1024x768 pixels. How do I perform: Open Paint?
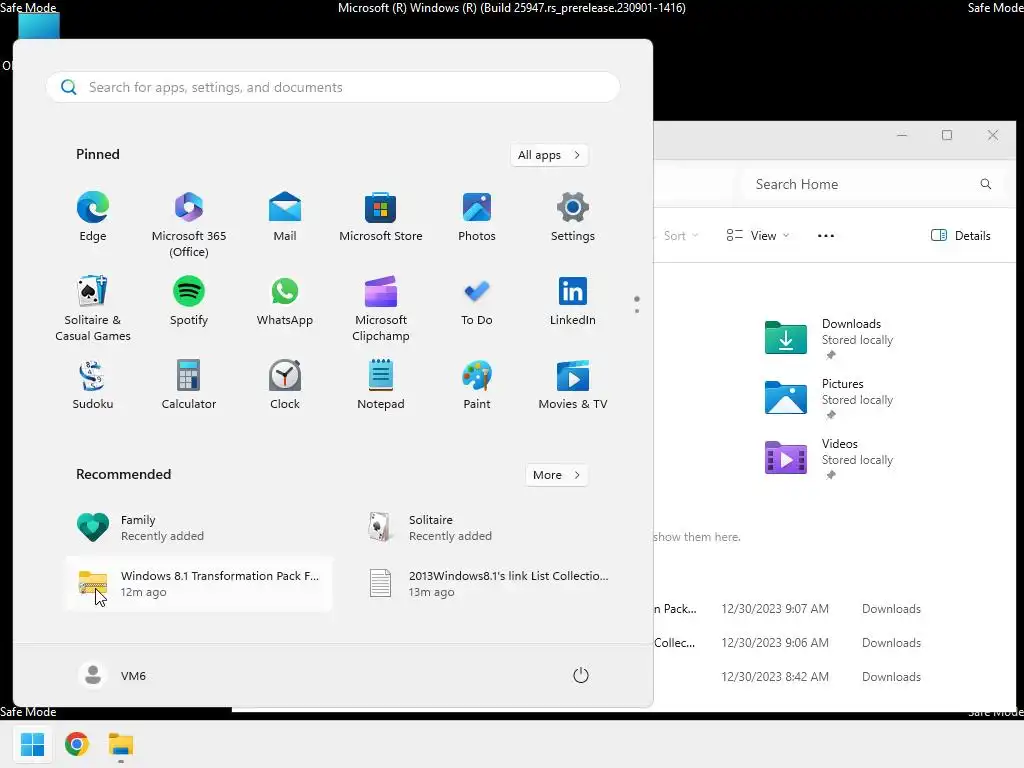point(477,385)
